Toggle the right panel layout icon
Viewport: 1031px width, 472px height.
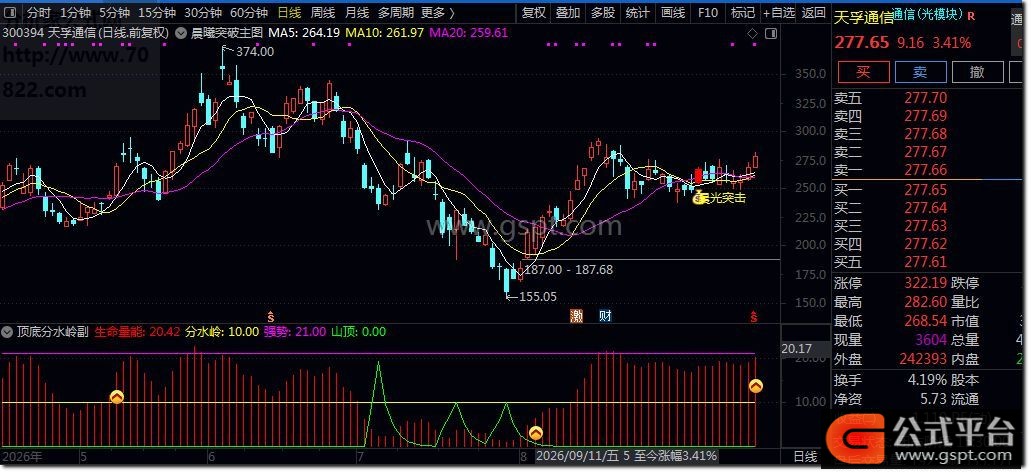(x=770, y=34)
